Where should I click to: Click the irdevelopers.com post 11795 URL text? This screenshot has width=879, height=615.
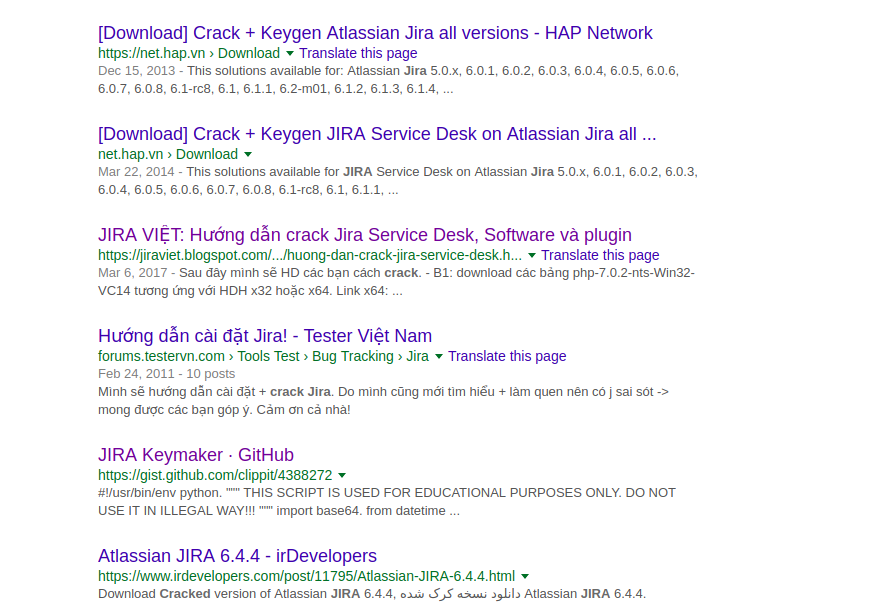pyautogui.click(x=307, y=576)
